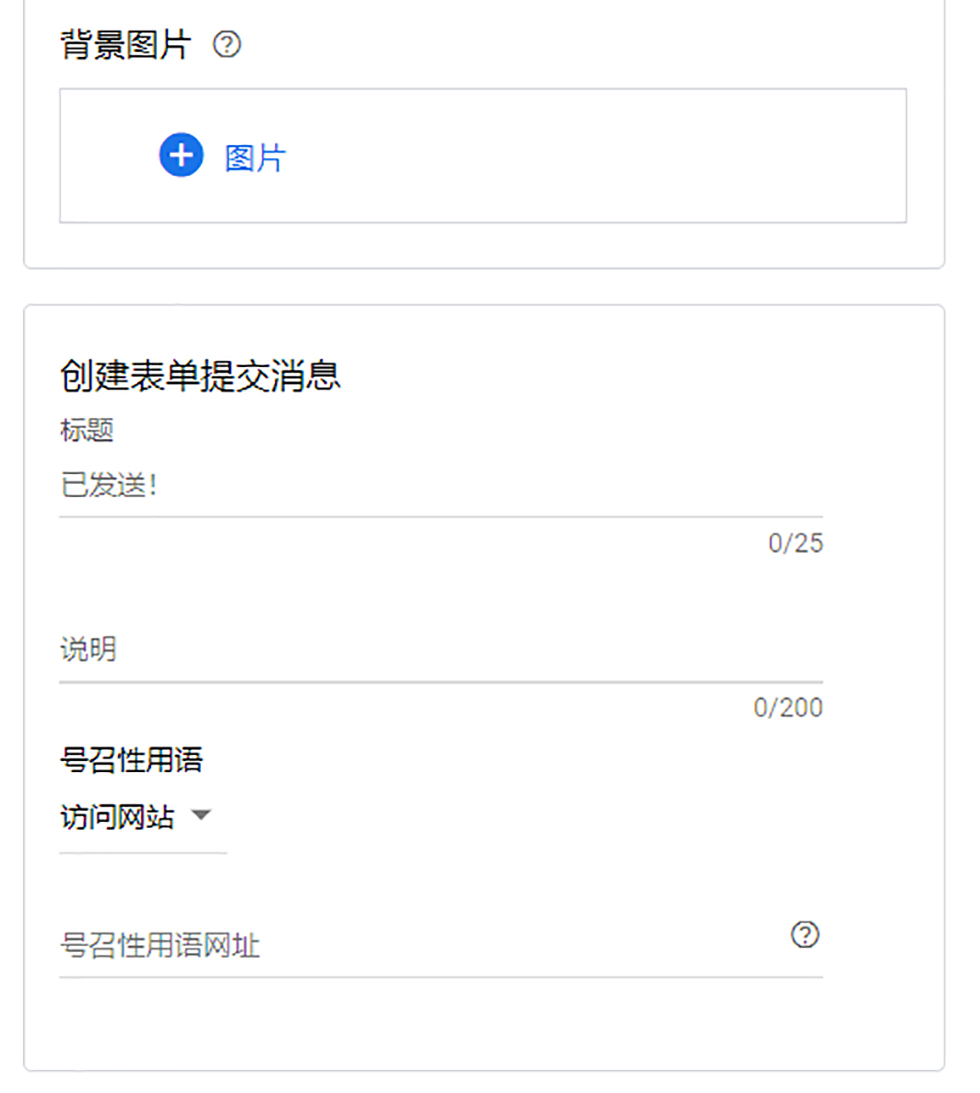The image size is (980, 1093).
Task: Click the 号召性用语 label
Action: point(131,760)
